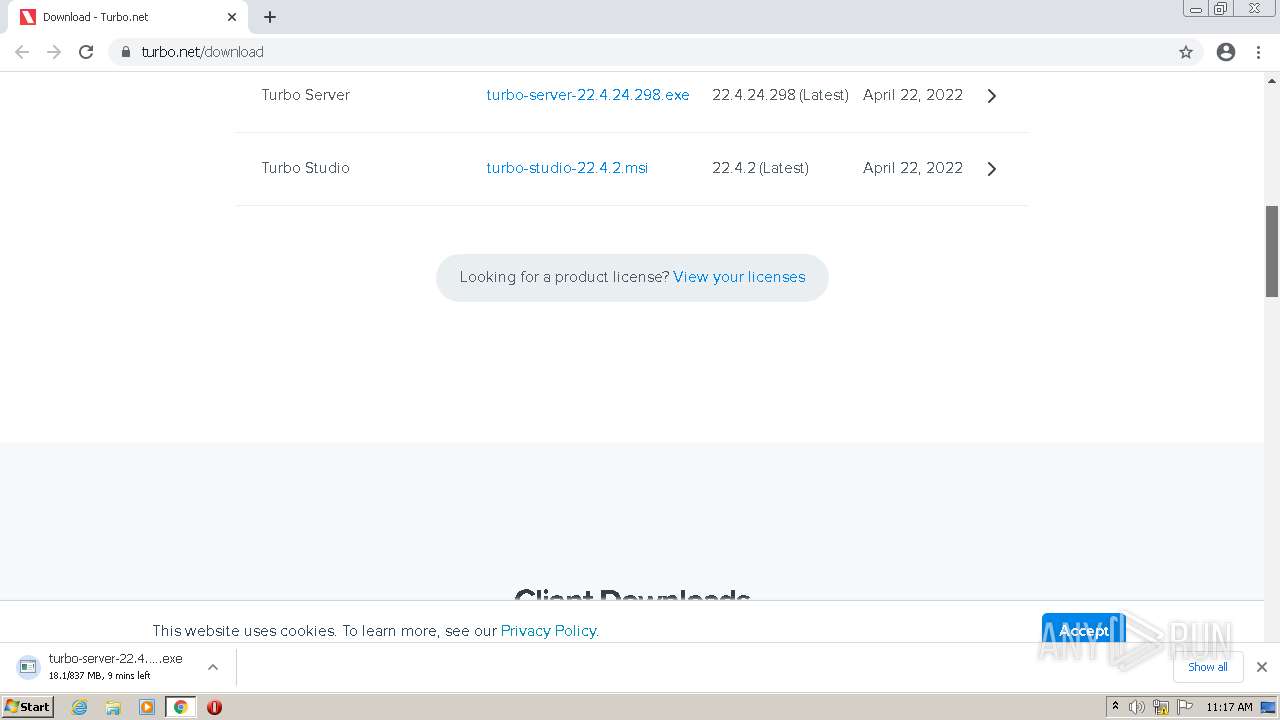
Task: Click the Turbo Server April 22, 2022 date
Action: click(x=913, y=95)
